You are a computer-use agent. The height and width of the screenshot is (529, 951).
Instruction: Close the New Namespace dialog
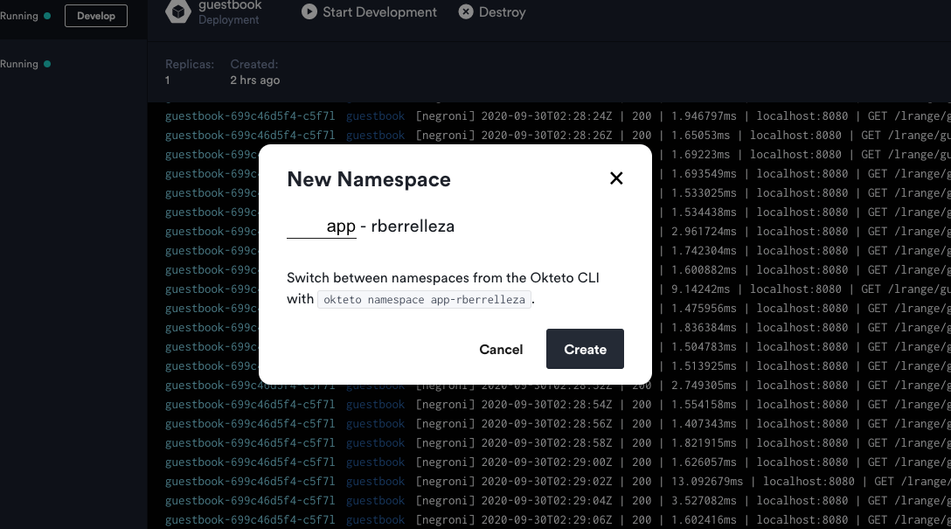point(616,178)
